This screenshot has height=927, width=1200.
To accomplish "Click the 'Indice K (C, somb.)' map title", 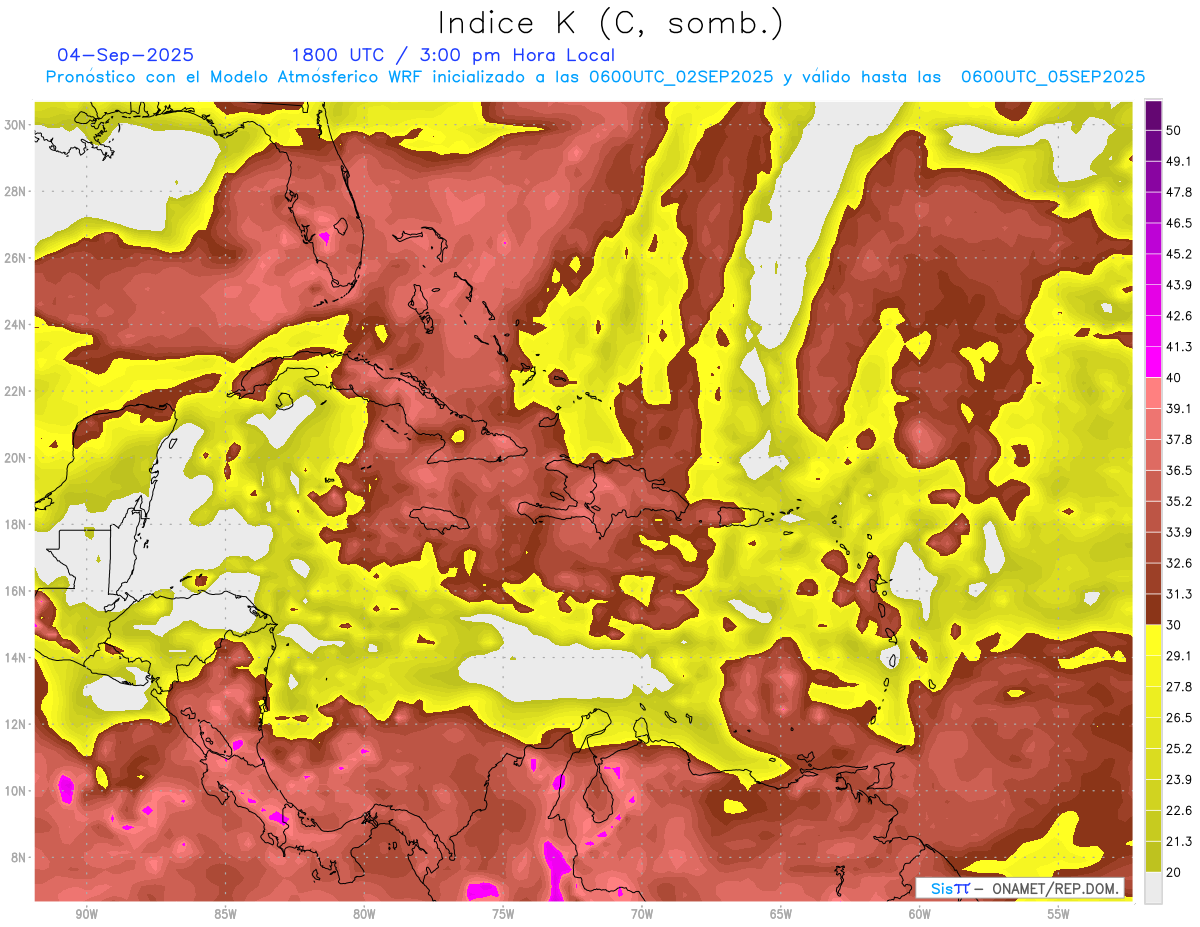I will [x=611, y=23].
